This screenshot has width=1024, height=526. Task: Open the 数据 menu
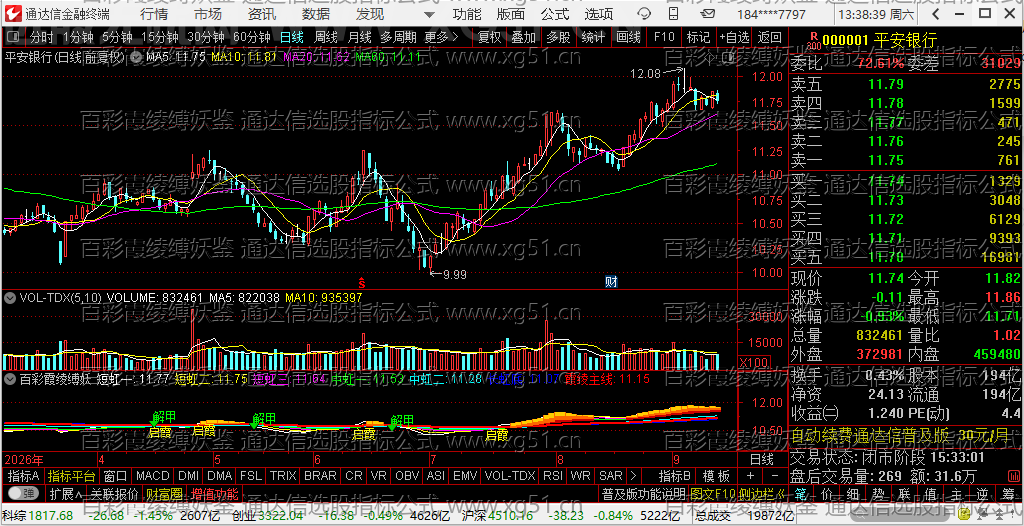click(x=316, y=14)
